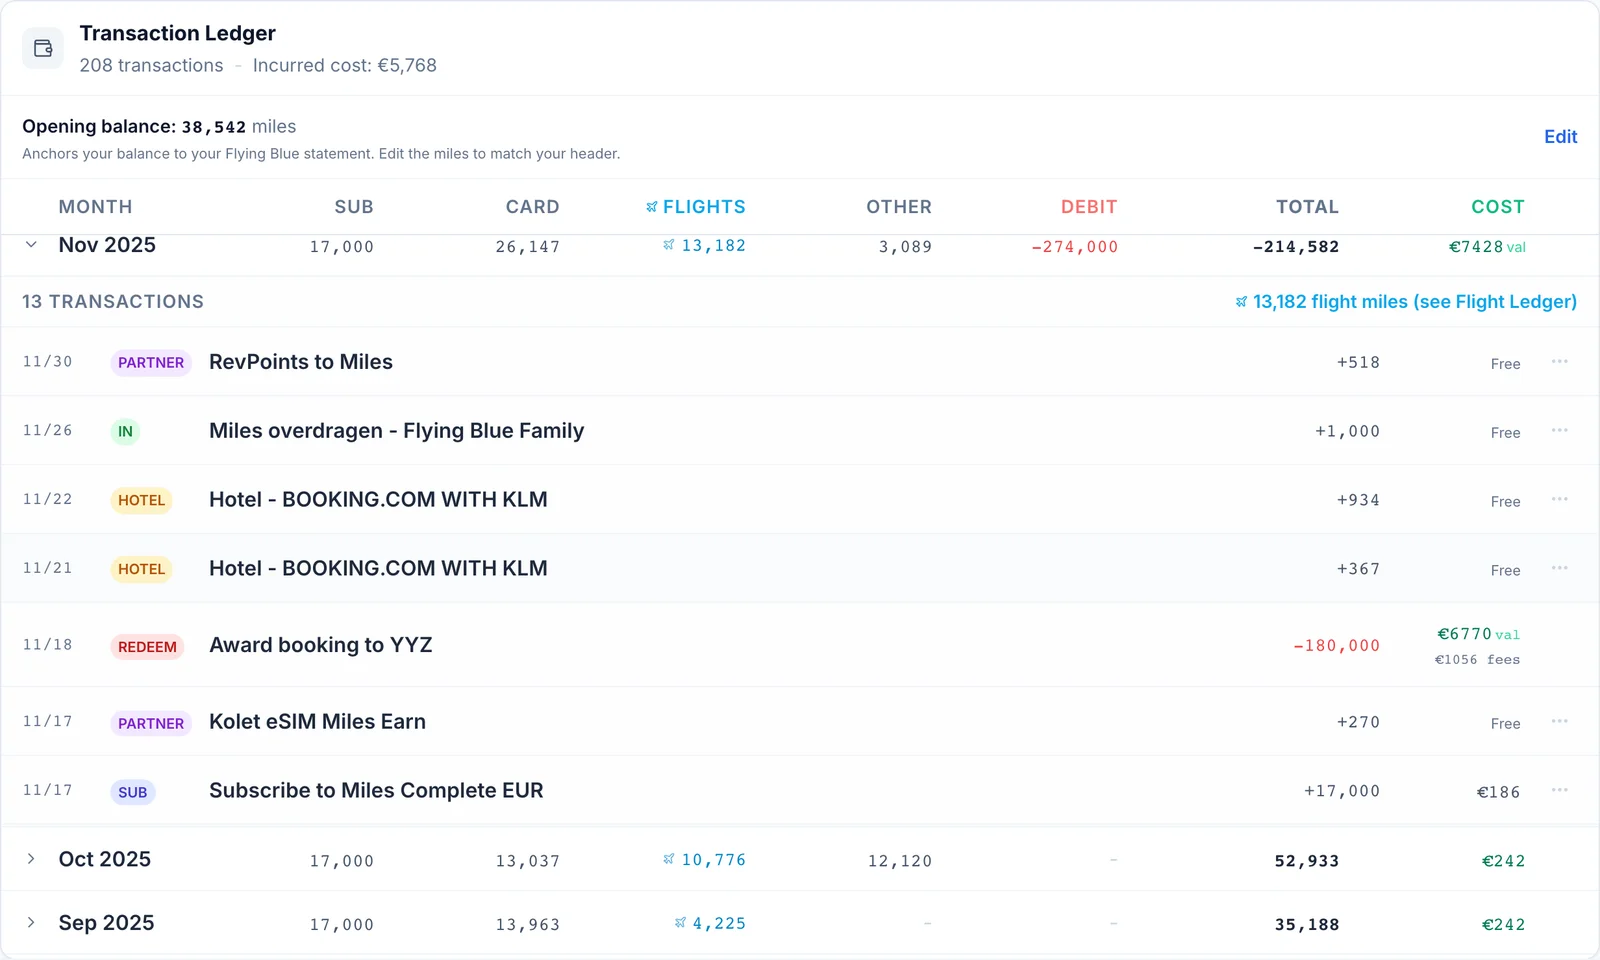Click the Oct 2025 cost €242

pos(1503,861)
